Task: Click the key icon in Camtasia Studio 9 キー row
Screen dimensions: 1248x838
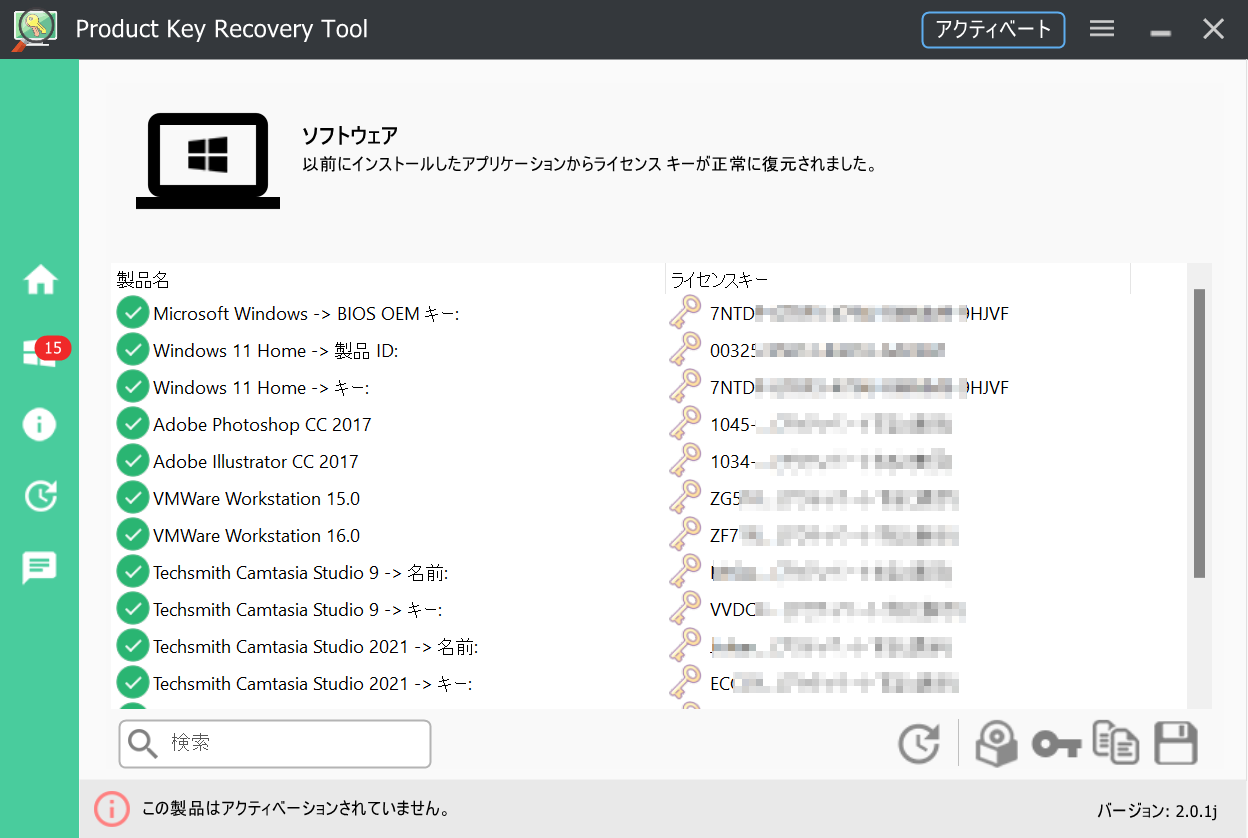Action: pos(685,609)
